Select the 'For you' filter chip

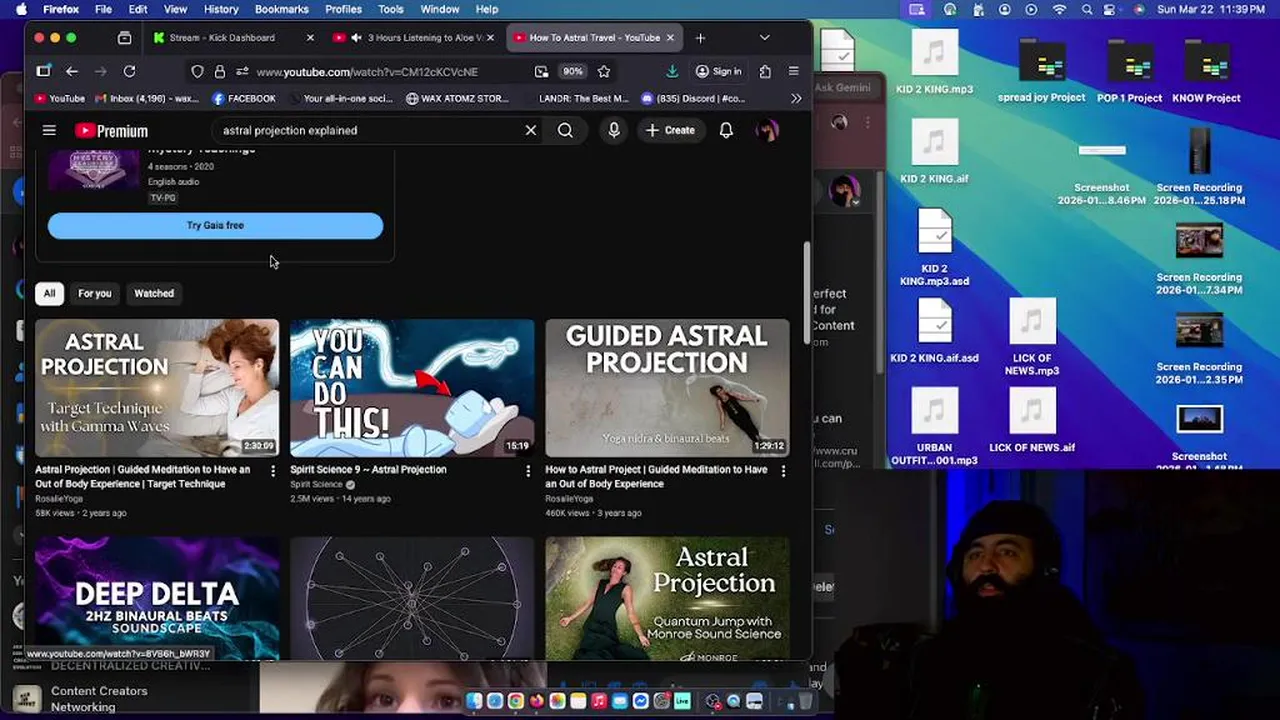pyautogui.click(x=95, y=293)
